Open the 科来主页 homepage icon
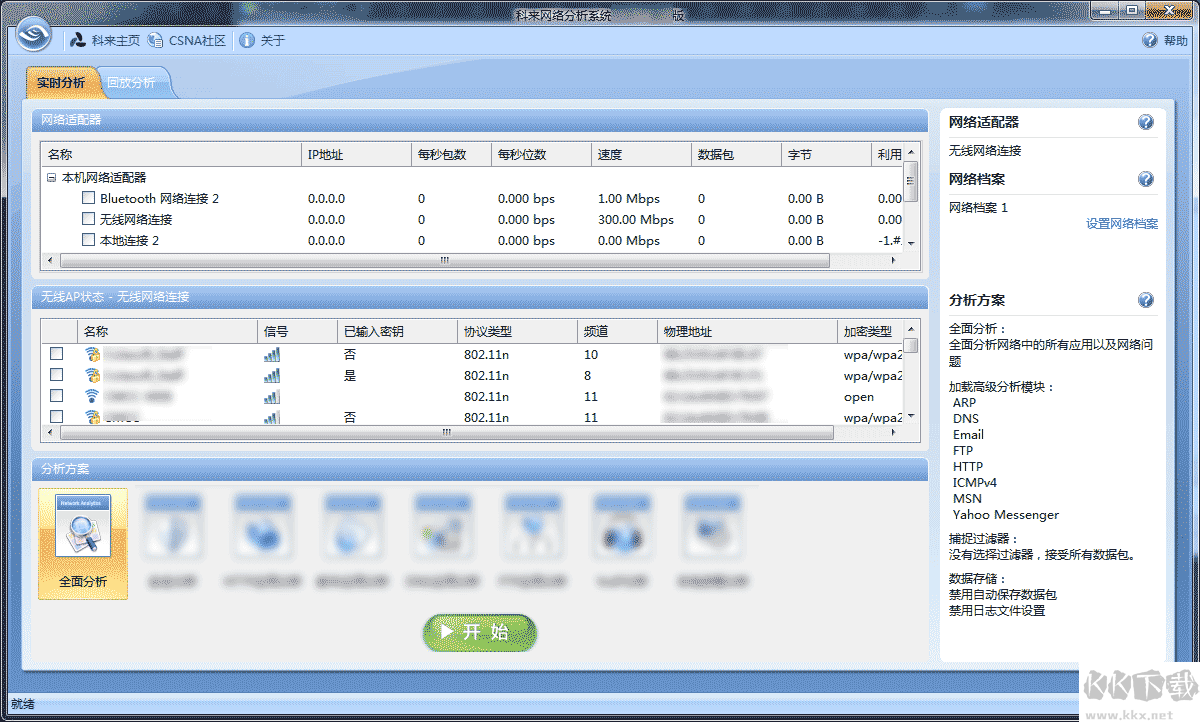The width and height of the screenshot is (1200, 722). click(78, 41)
